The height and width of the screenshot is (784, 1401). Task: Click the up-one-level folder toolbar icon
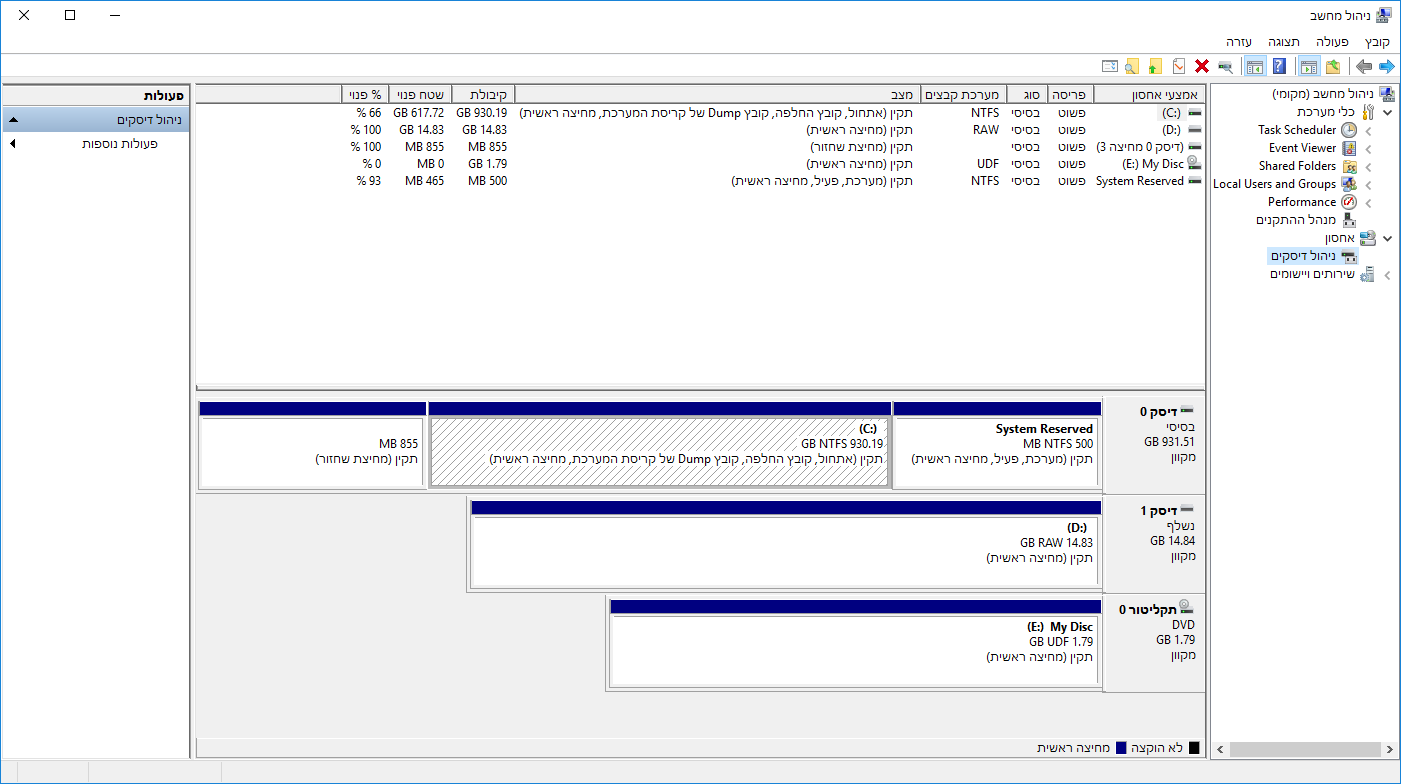[1332, 66]
